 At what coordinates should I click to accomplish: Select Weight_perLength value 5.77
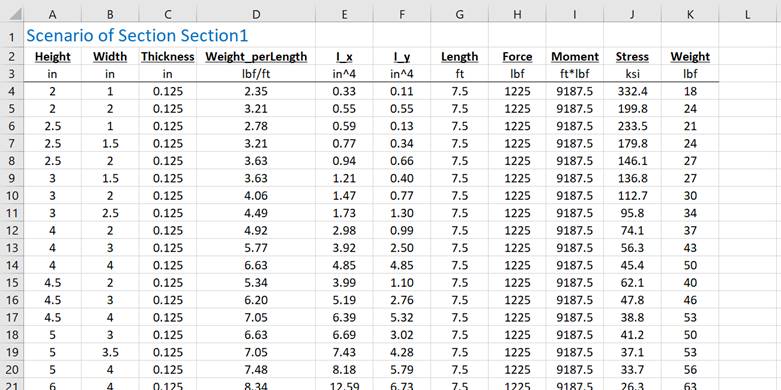pyautogui.click(x=256, y=248)
